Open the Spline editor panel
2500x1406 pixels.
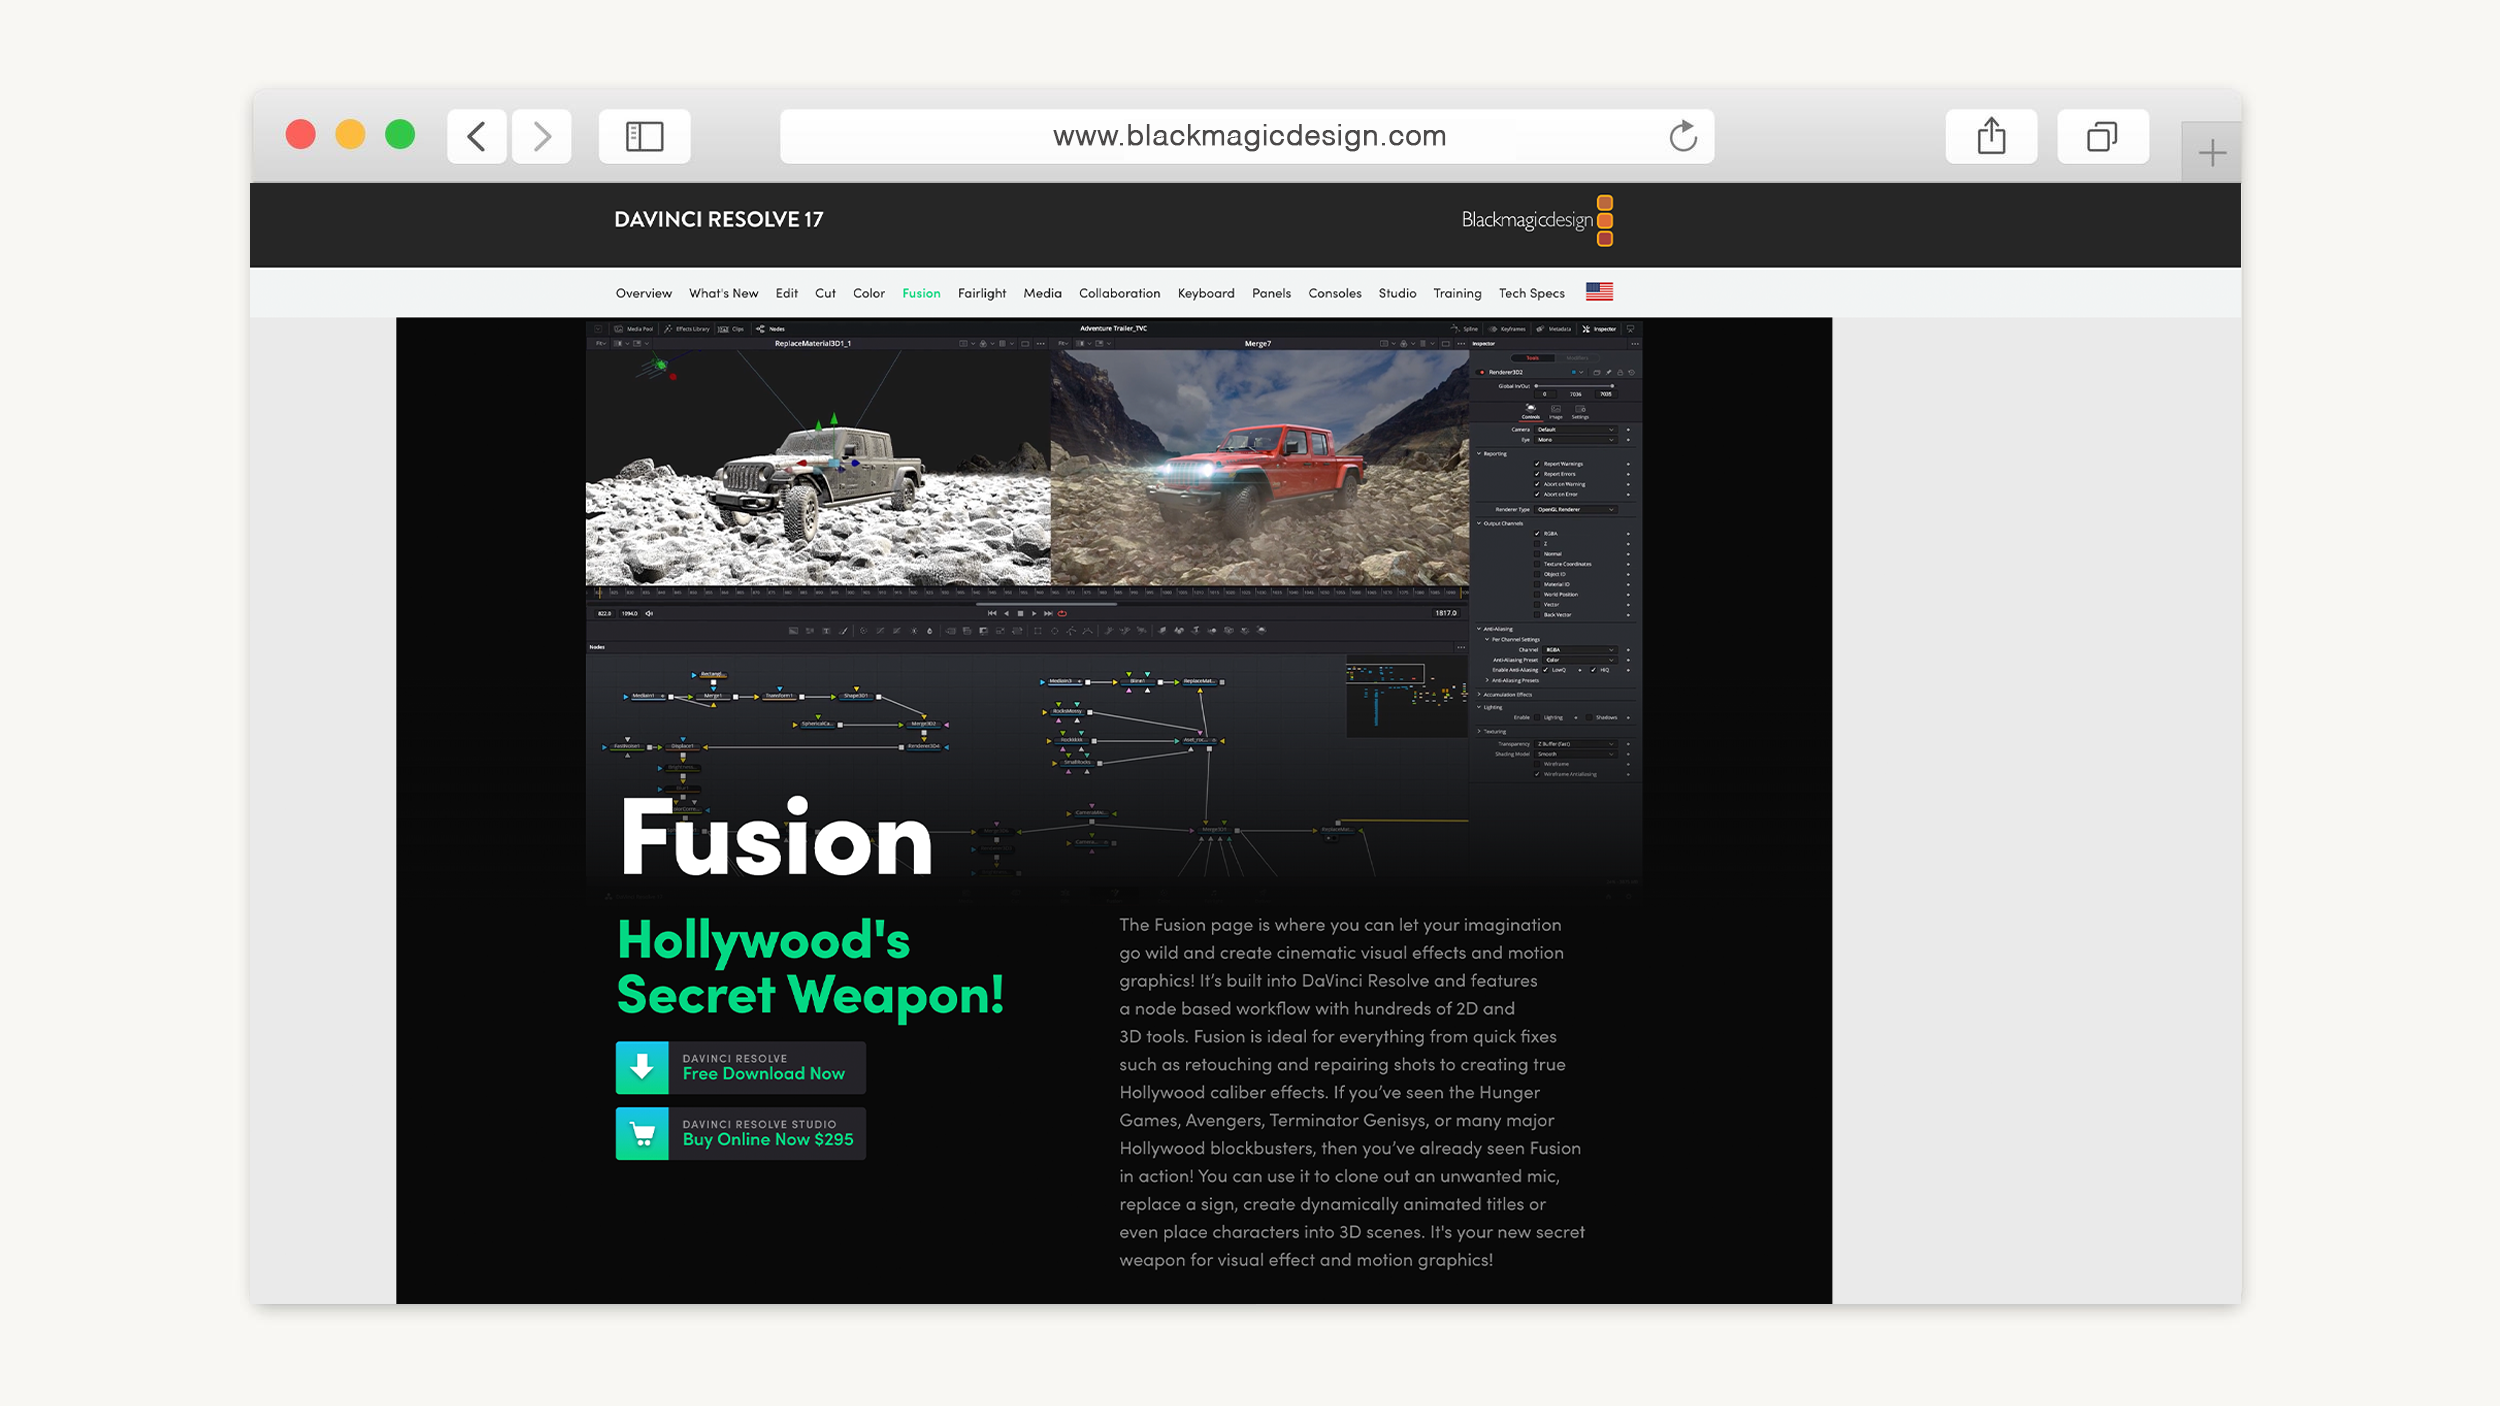click(1464, 329)
